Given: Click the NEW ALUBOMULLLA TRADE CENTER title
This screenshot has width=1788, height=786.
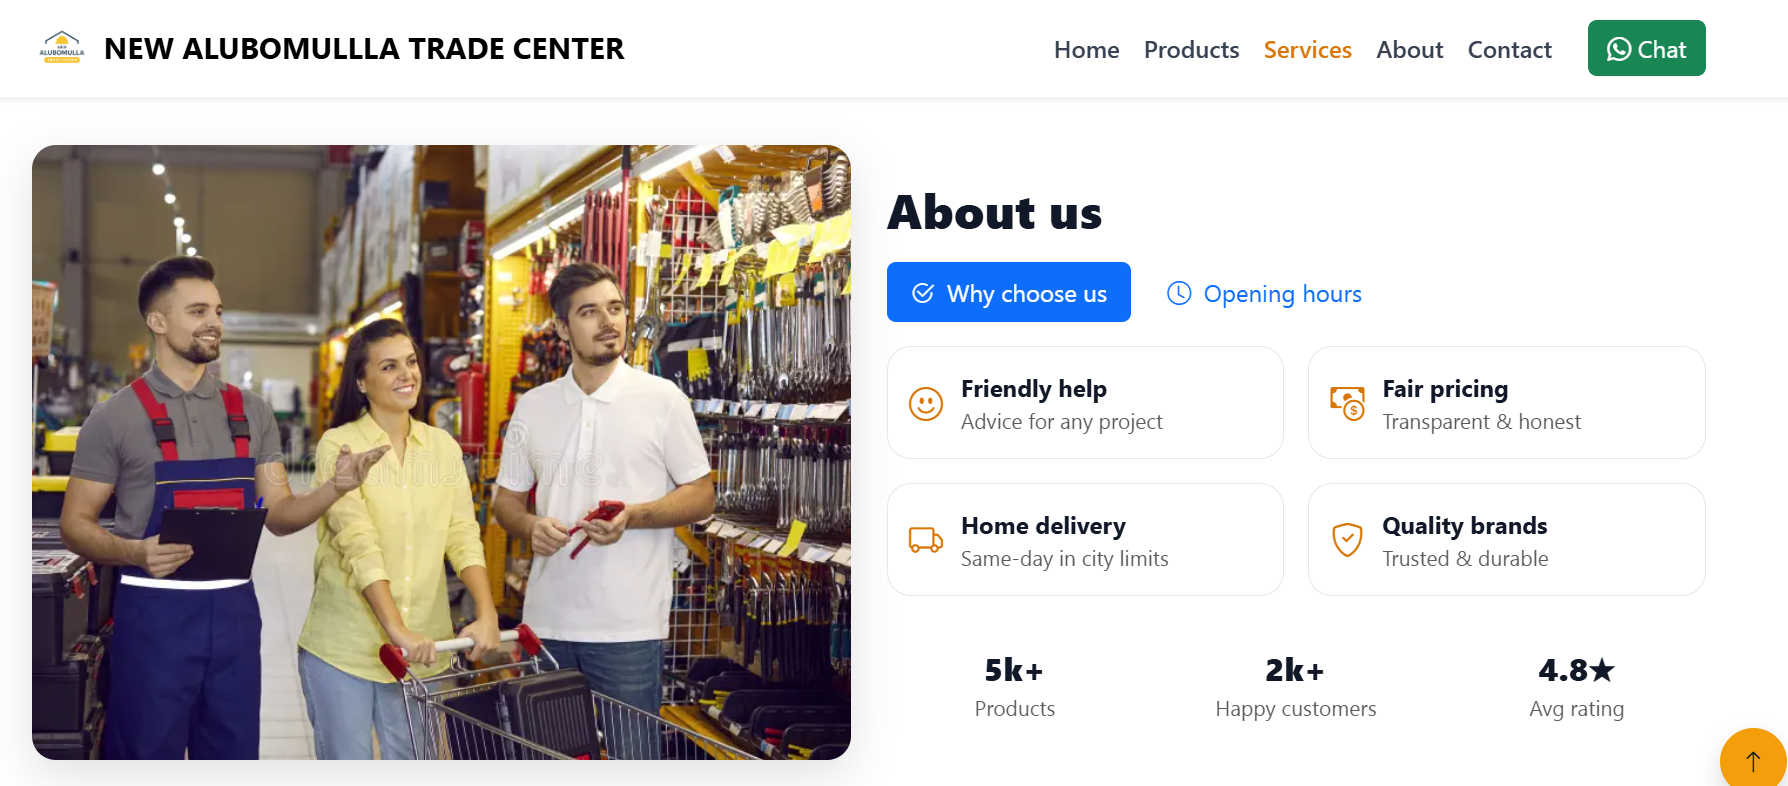Looking at the screenshot, I should point(364,49).
